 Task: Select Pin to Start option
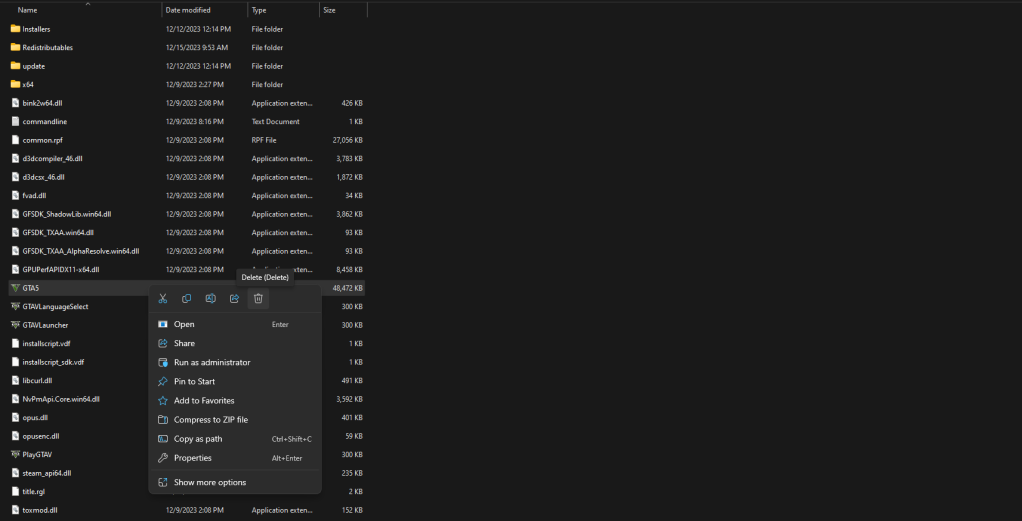[x=194, y=381]
